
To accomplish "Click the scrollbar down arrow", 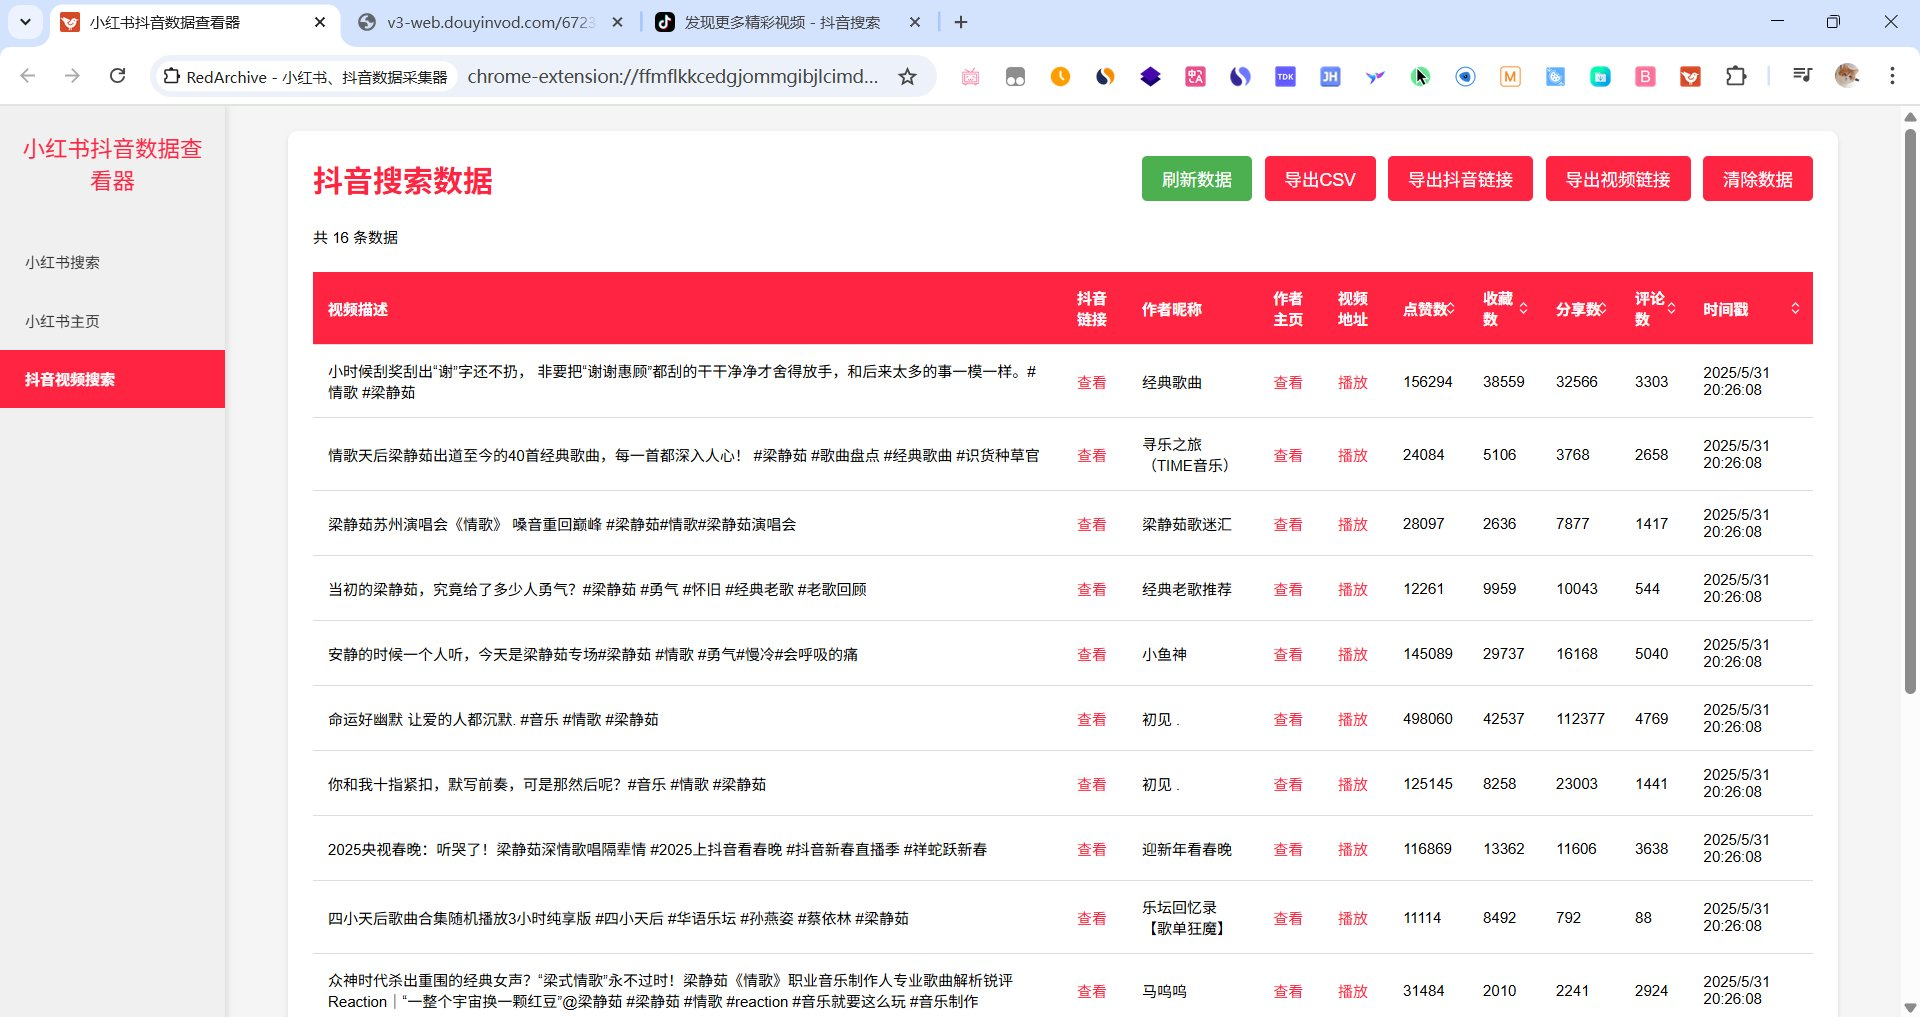I will pyautogui.click(x=1910, y=1007).
